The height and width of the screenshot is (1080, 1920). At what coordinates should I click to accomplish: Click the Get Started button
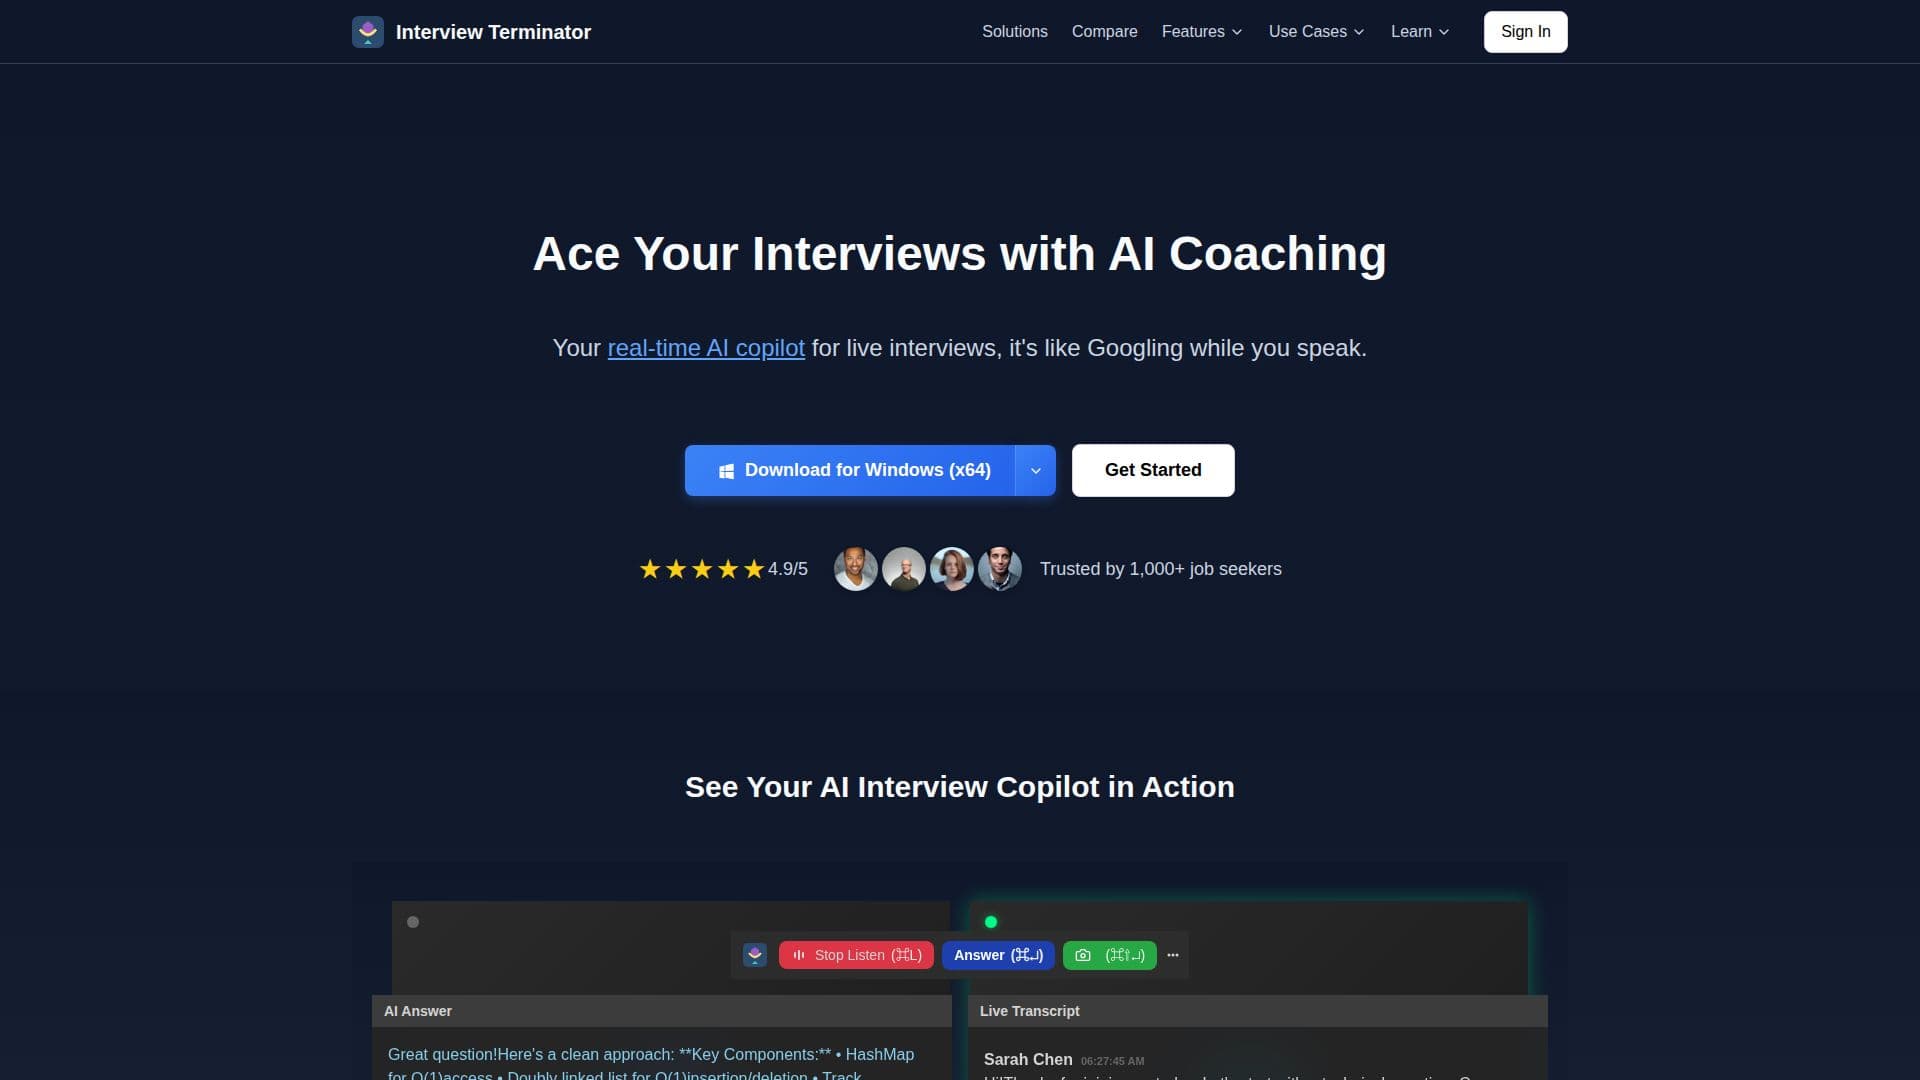1153,470
